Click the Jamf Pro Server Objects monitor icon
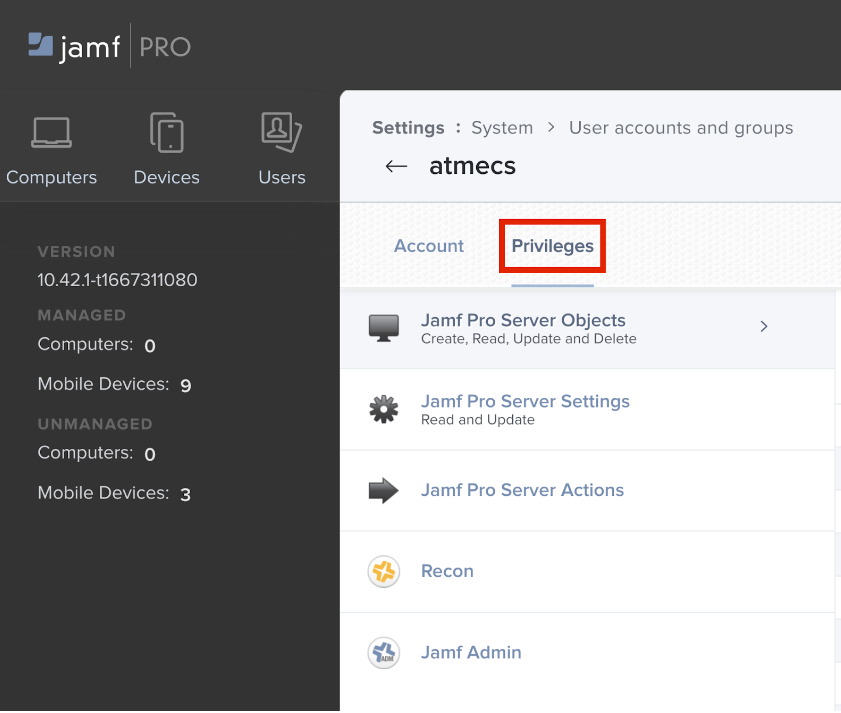 point(384,327)
